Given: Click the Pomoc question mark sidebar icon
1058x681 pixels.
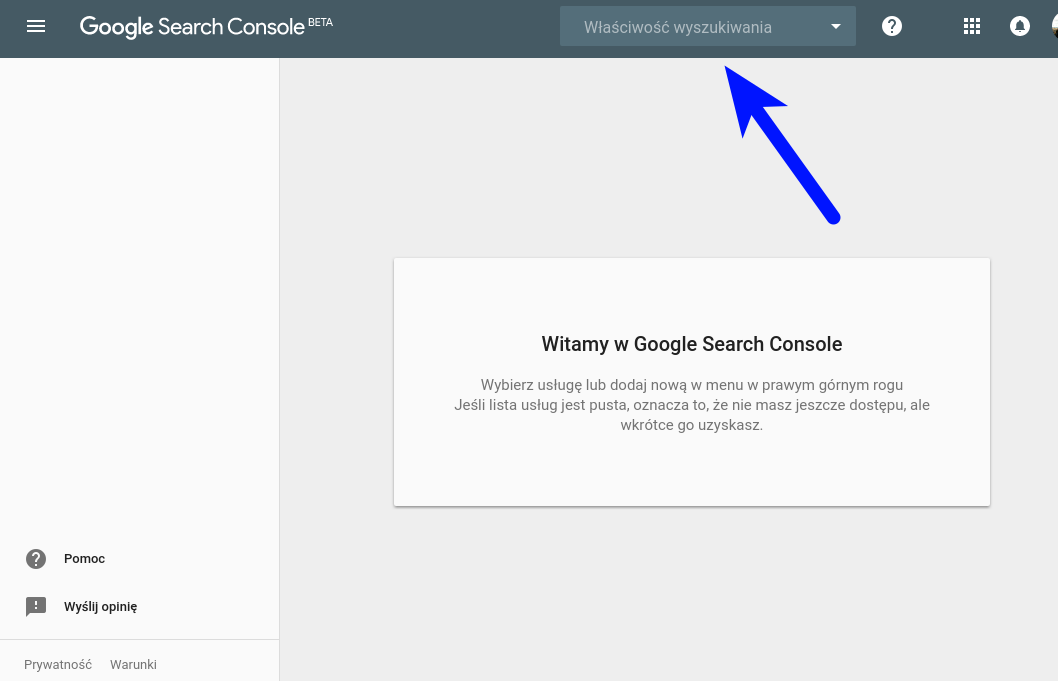Looking at the screenshot, I should 36,559.
